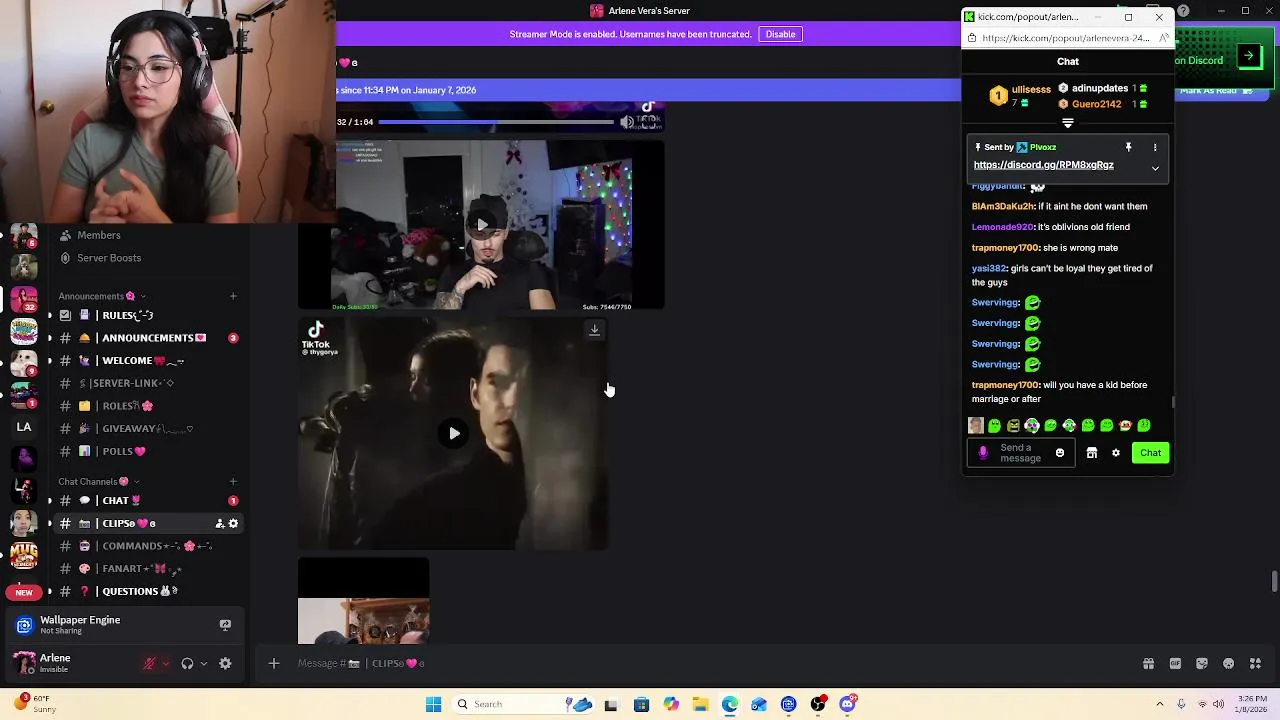Screen dimensions: 1280x720
Task: Open the pinned discord.gg link
Action: [1043, 165]
